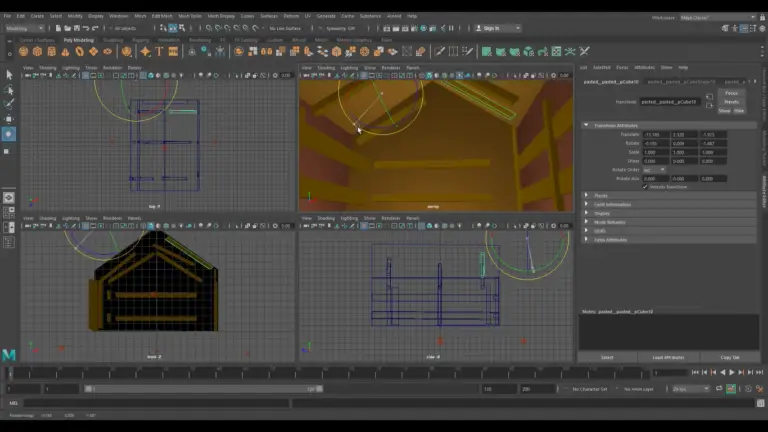Open the Workspace Maya Classic dropdown

(x=718, y=17)
